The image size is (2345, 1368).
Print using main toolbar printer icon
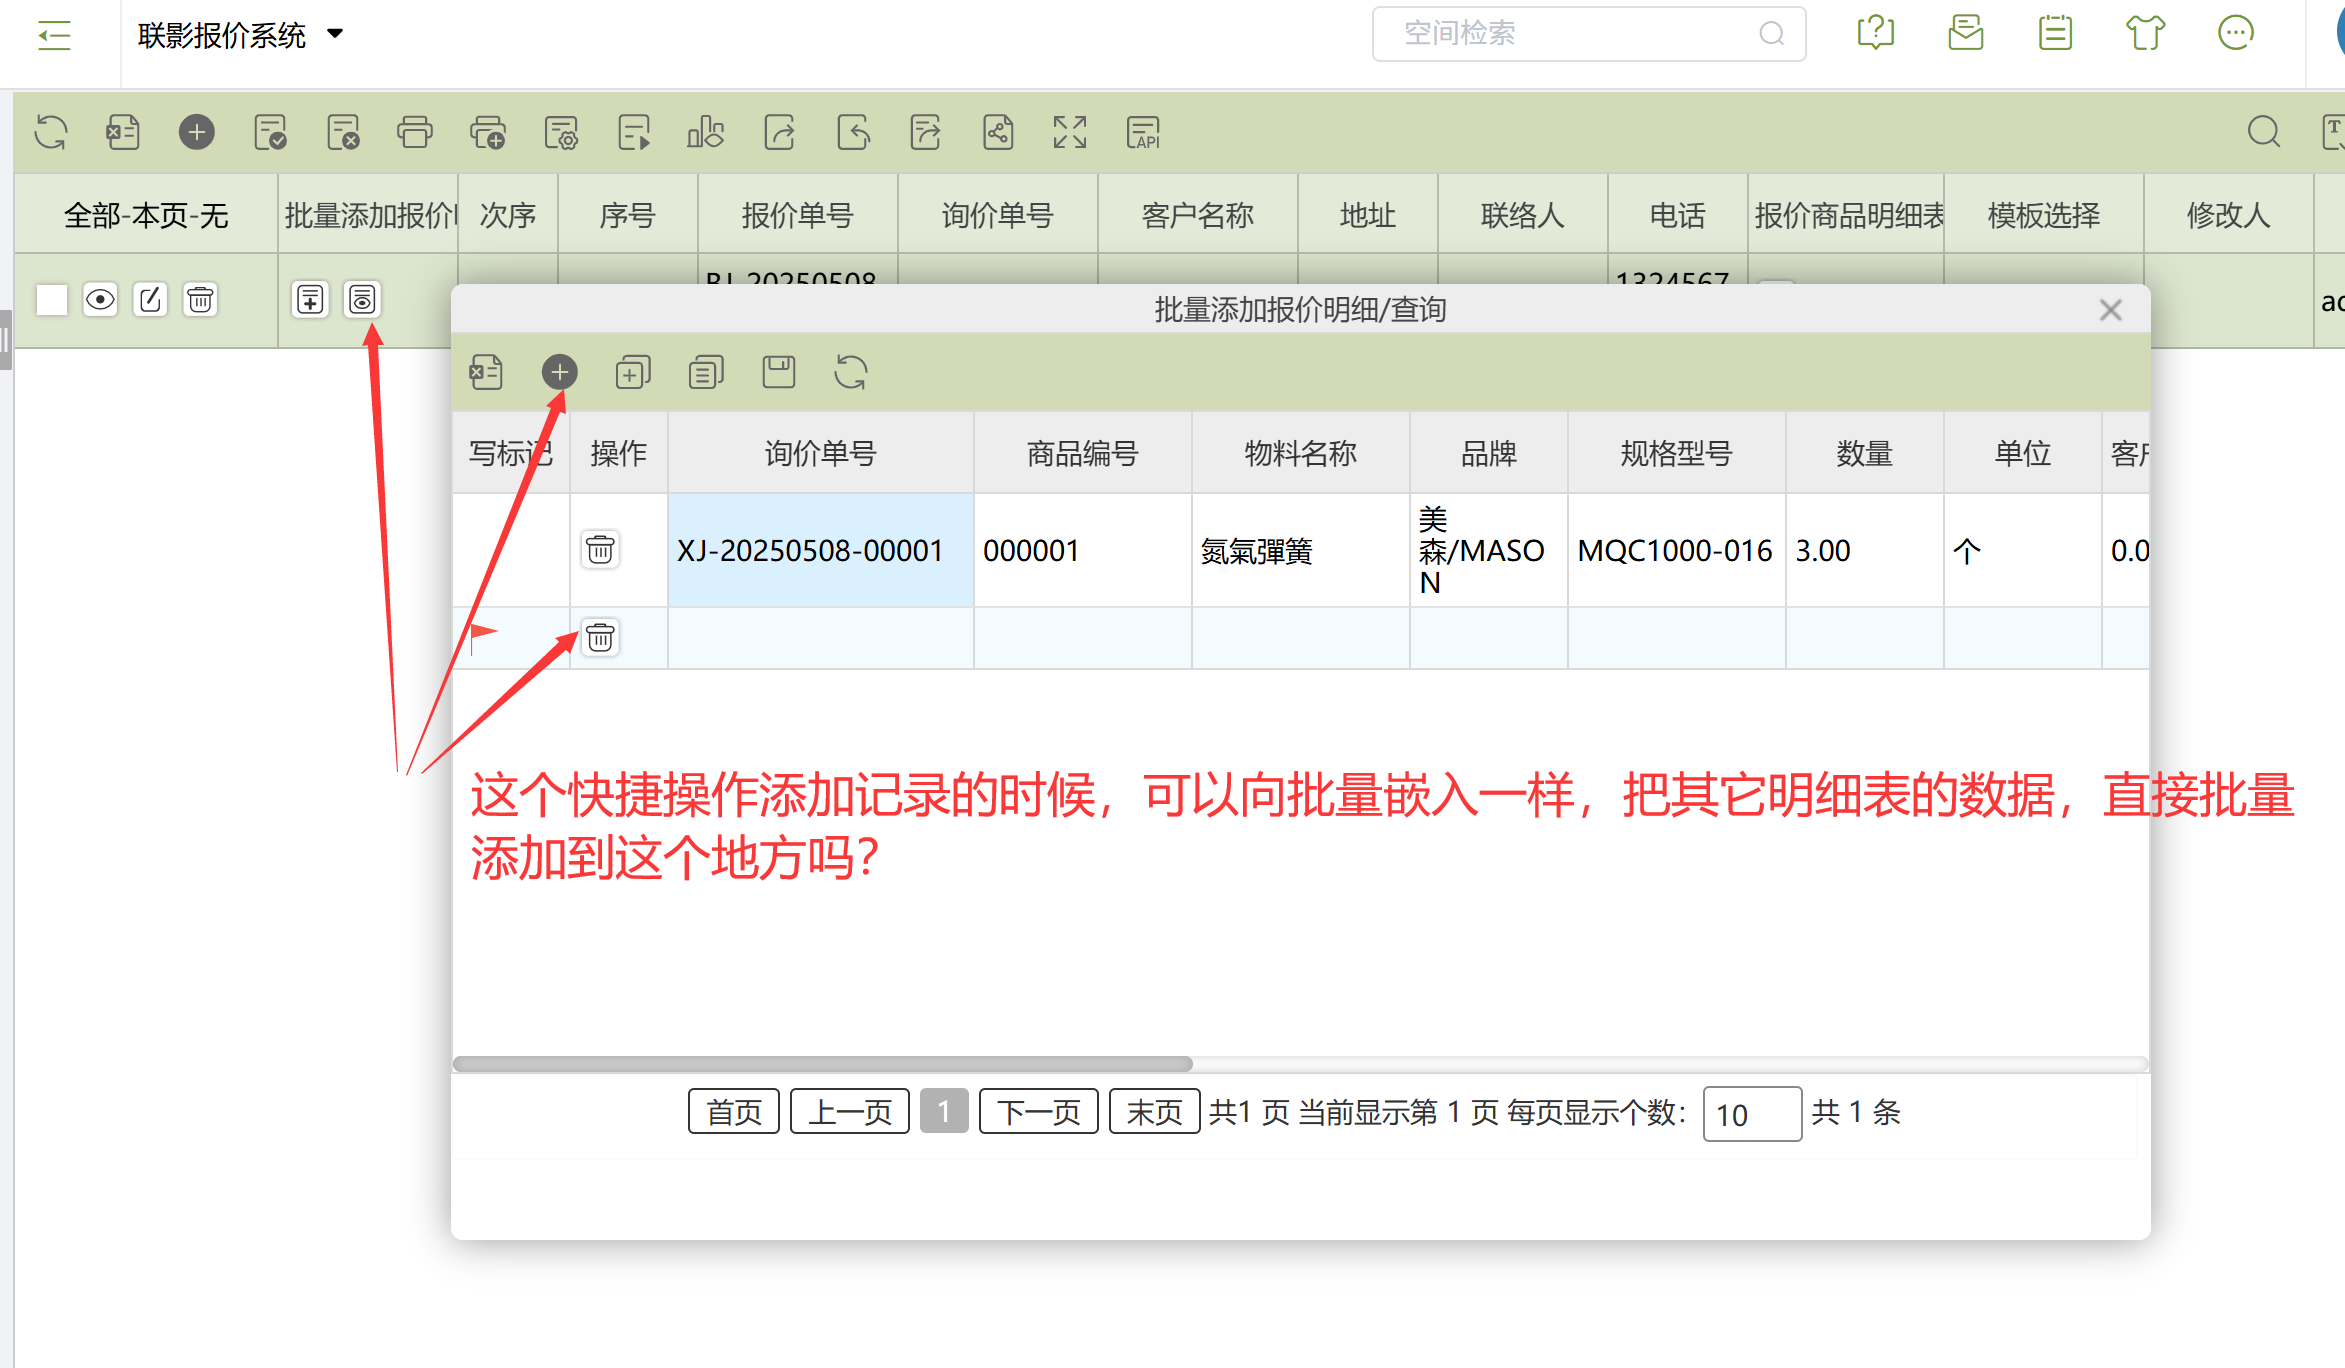415,132
